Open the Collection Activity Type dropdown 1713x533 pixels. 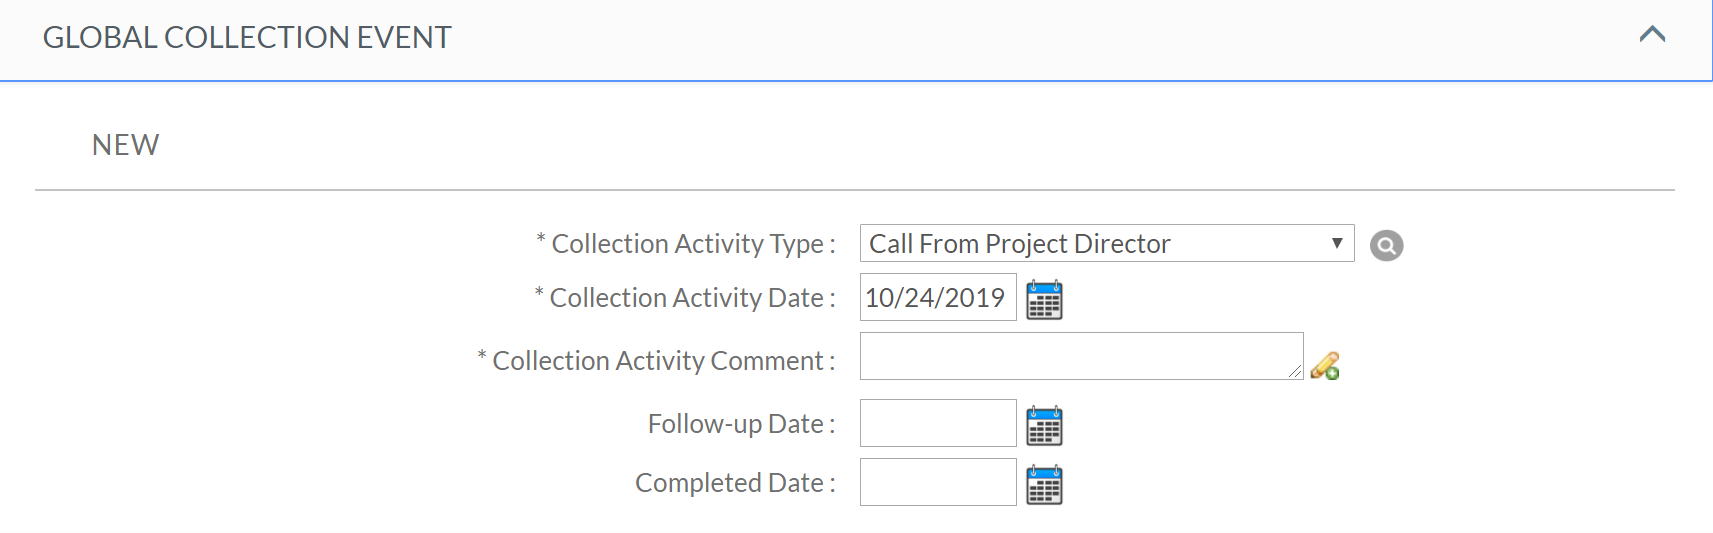1106,244
